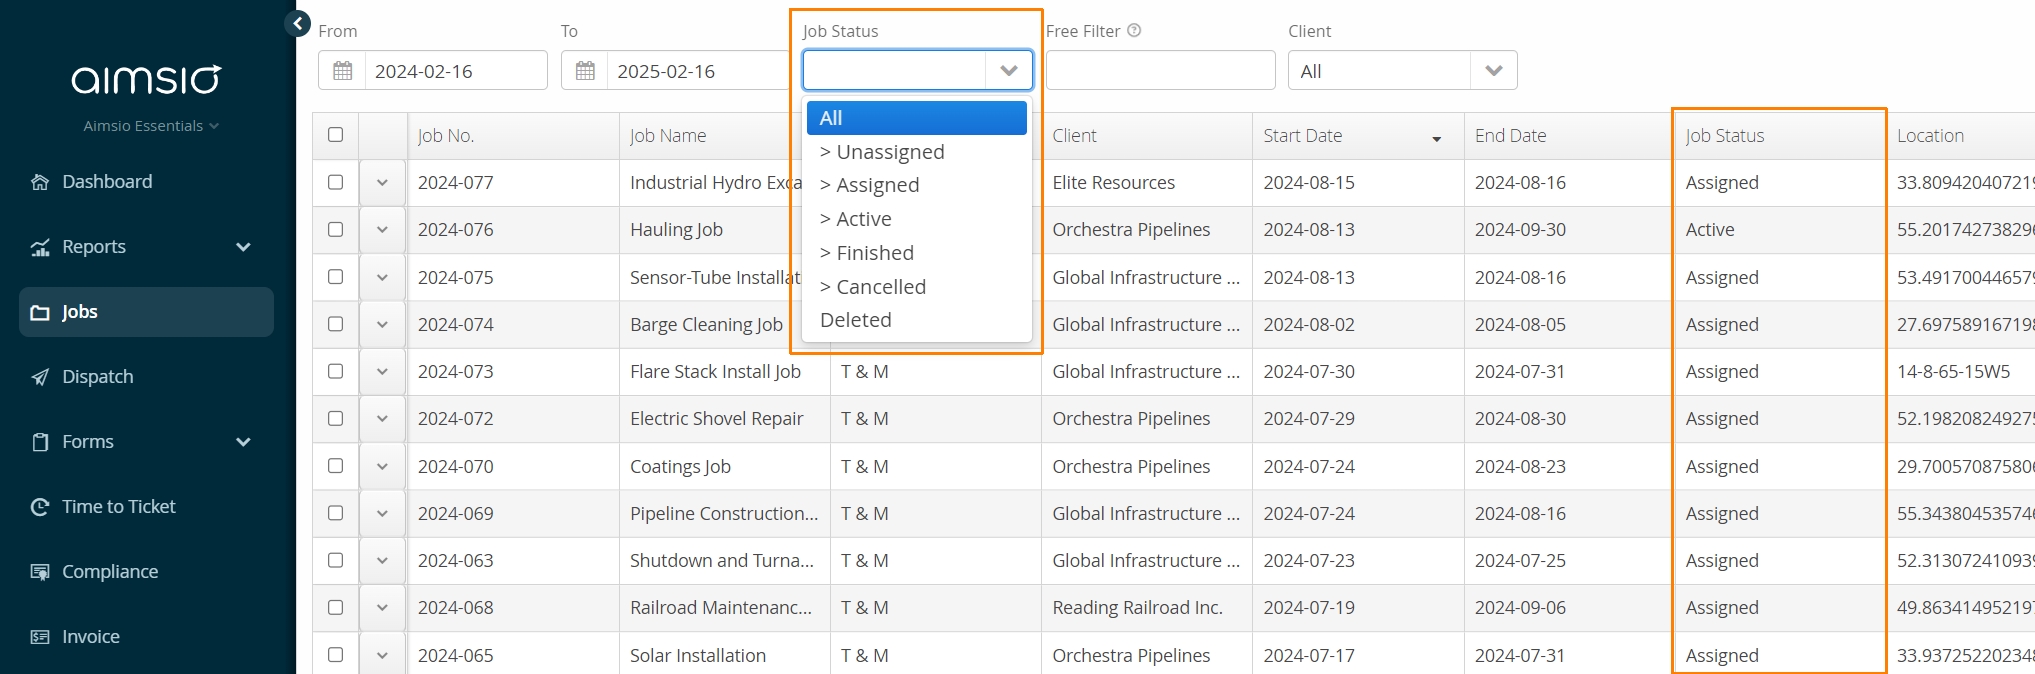Click the To date field 2025-02-16
The width and height of the screenshot is (2035, 674).
pyautogui.click(x=698, y=71)
